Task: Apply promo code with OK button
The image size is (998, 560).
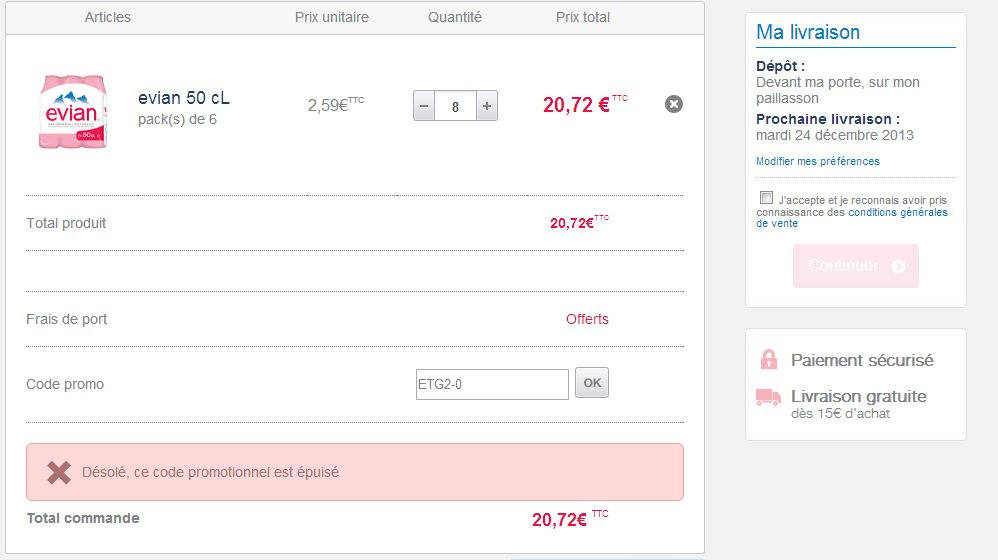Action: coord(592,383)
